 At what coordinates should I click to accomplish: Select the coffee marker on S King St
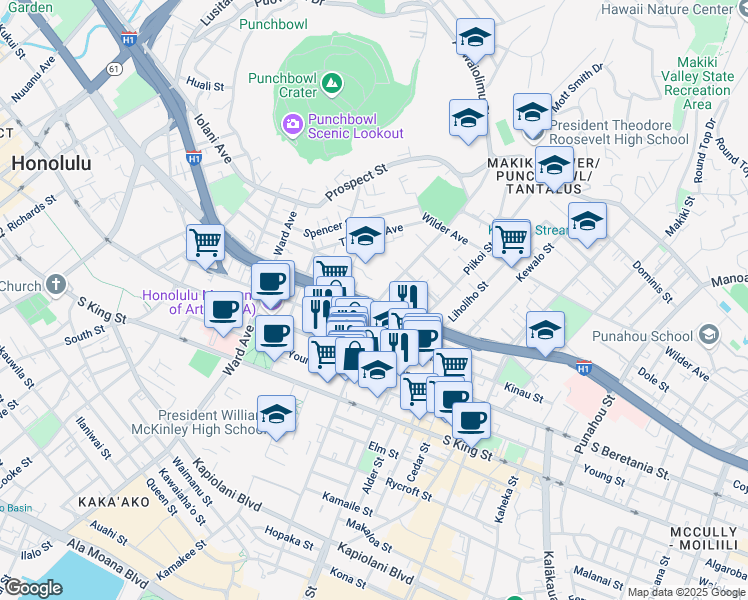click(x=471, y=422)
